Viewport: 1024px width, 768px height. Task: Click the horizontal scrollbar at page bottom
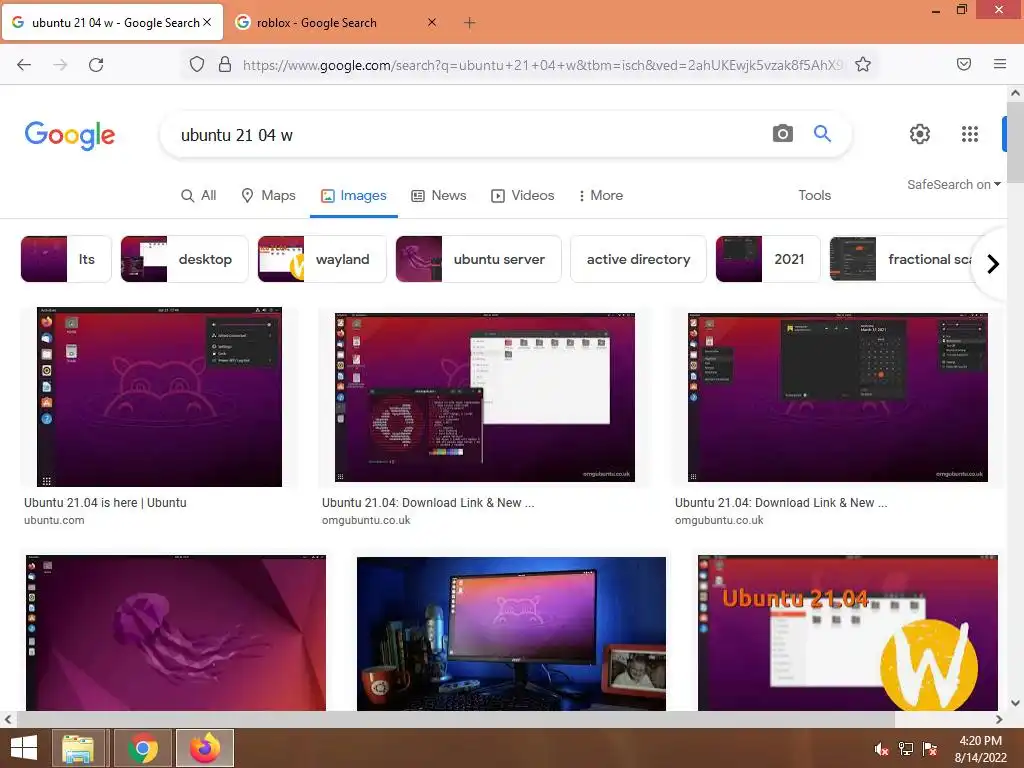pyautogui.click(x=456, y=719)
